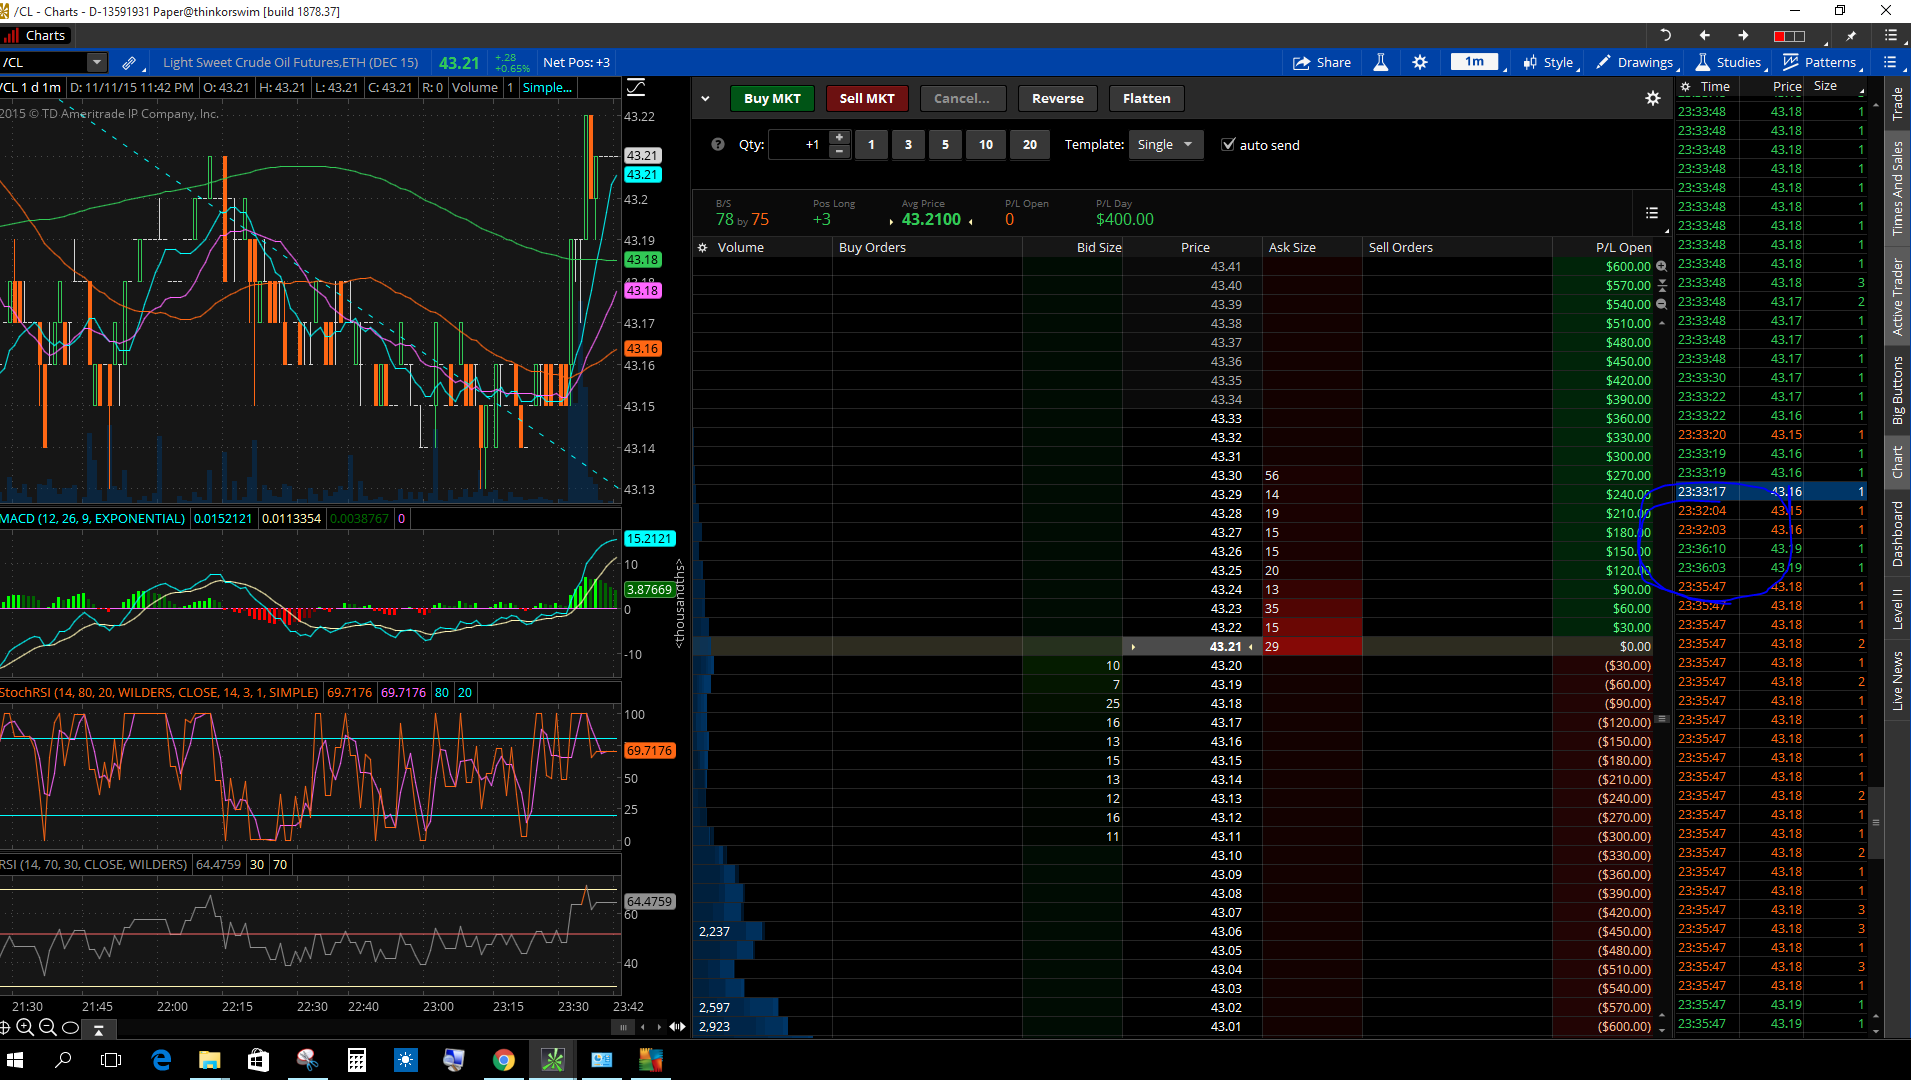The image size is (1911, 1080).
Task: Click the help question mark beside Qty
Action: (x=718, y=144)
